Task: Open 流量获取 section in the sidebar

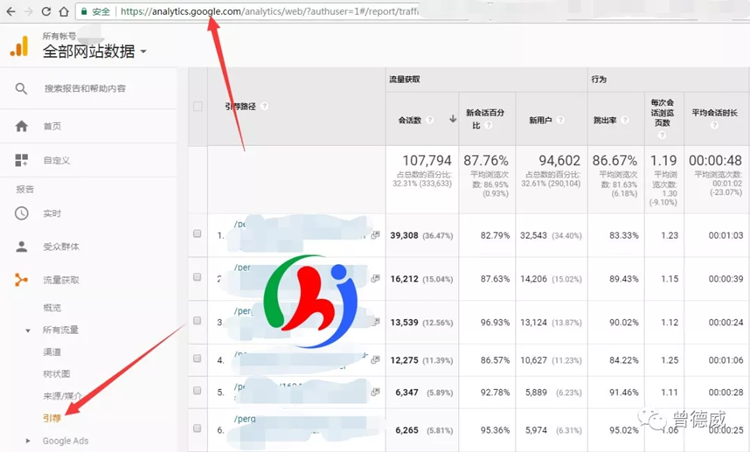Action: 61,280
